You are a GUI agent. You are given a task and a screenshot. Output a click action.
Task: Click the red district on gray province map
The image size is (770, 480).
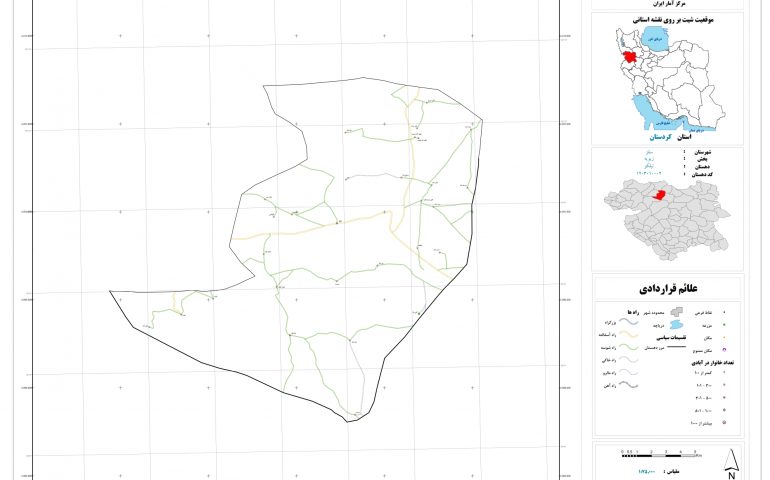pos(660,197)
